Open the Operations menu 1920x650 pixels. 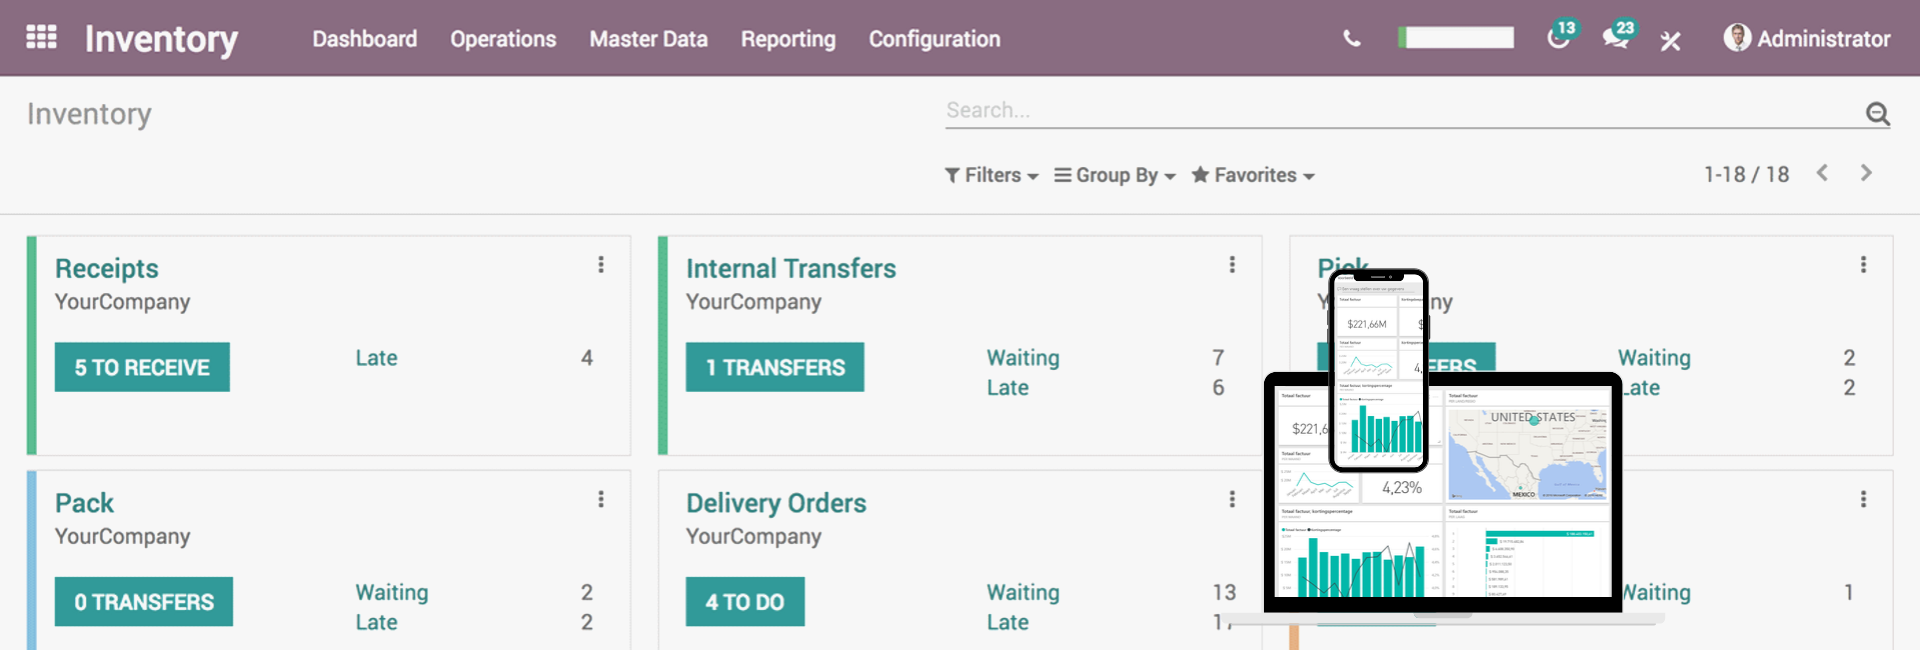click(503, 39)
